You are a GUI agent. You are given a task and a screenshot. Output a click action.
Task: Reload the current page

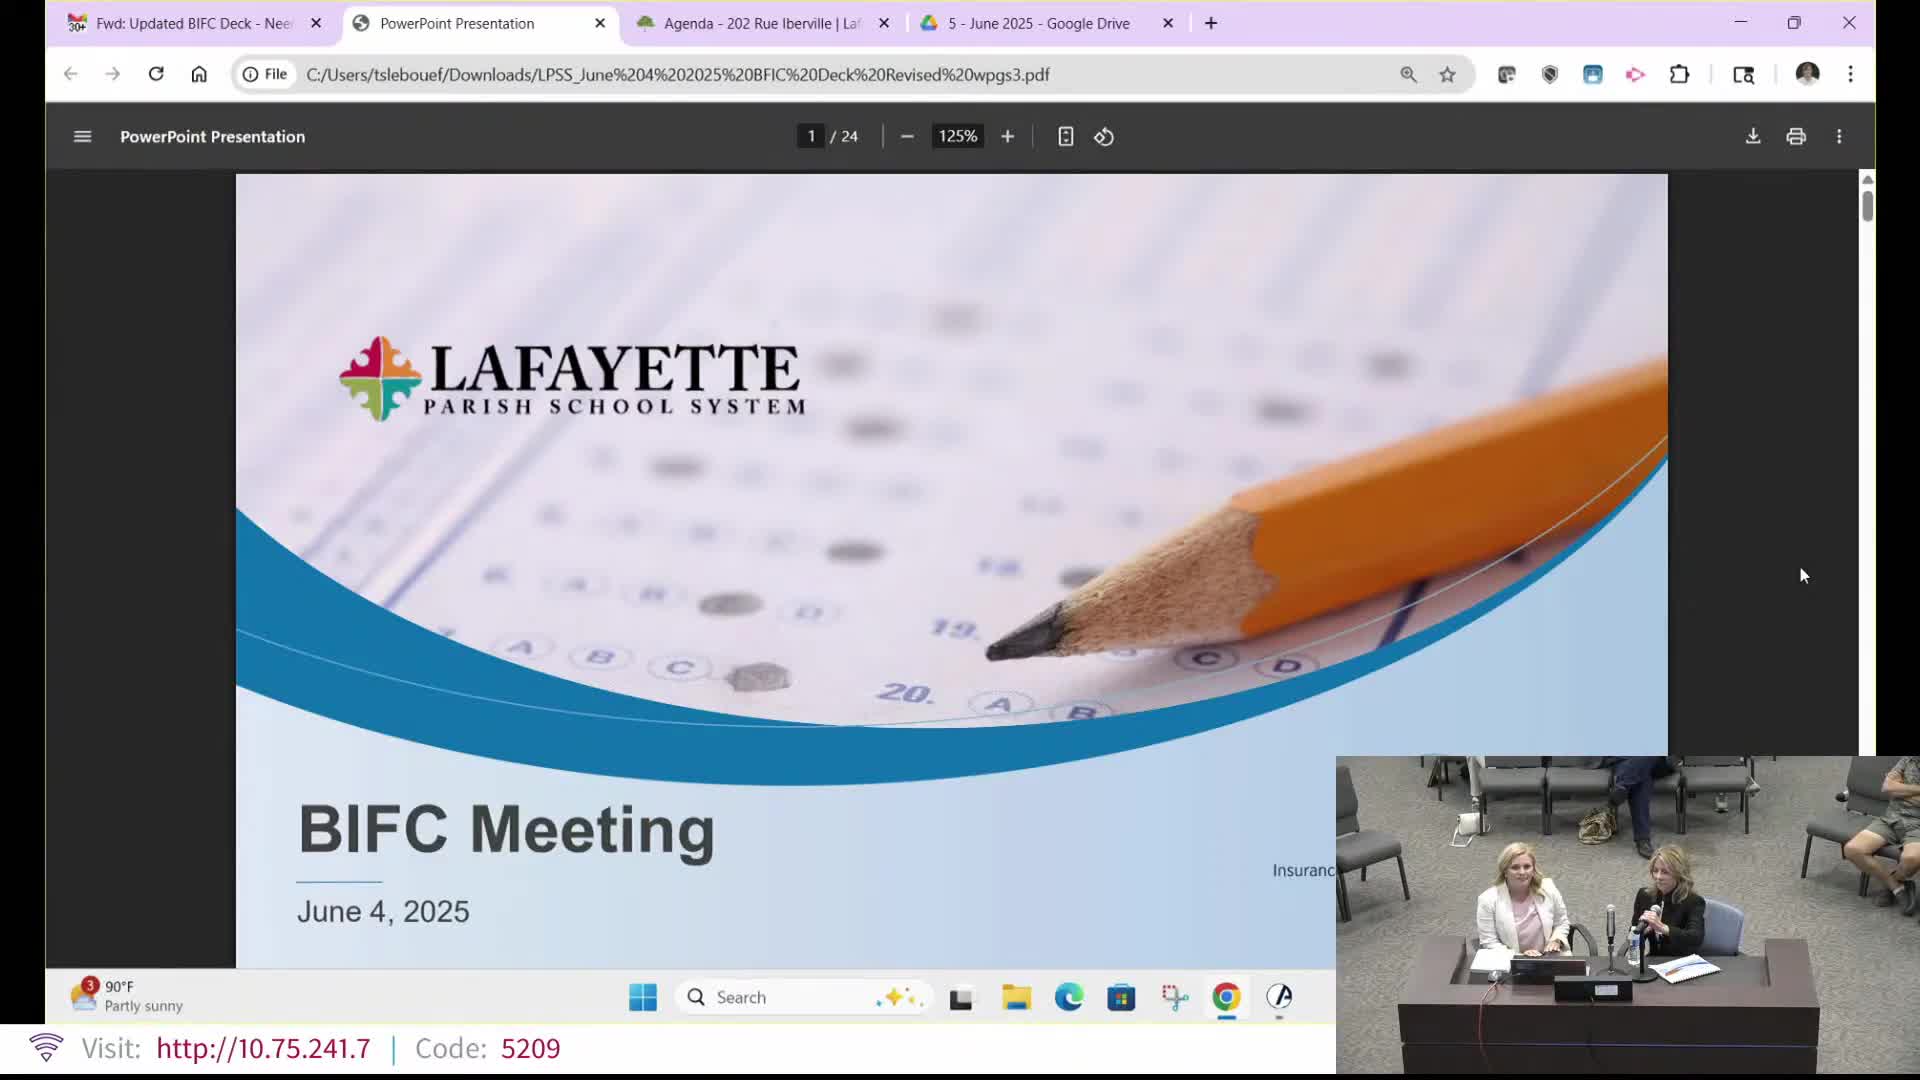pos(156,74)
